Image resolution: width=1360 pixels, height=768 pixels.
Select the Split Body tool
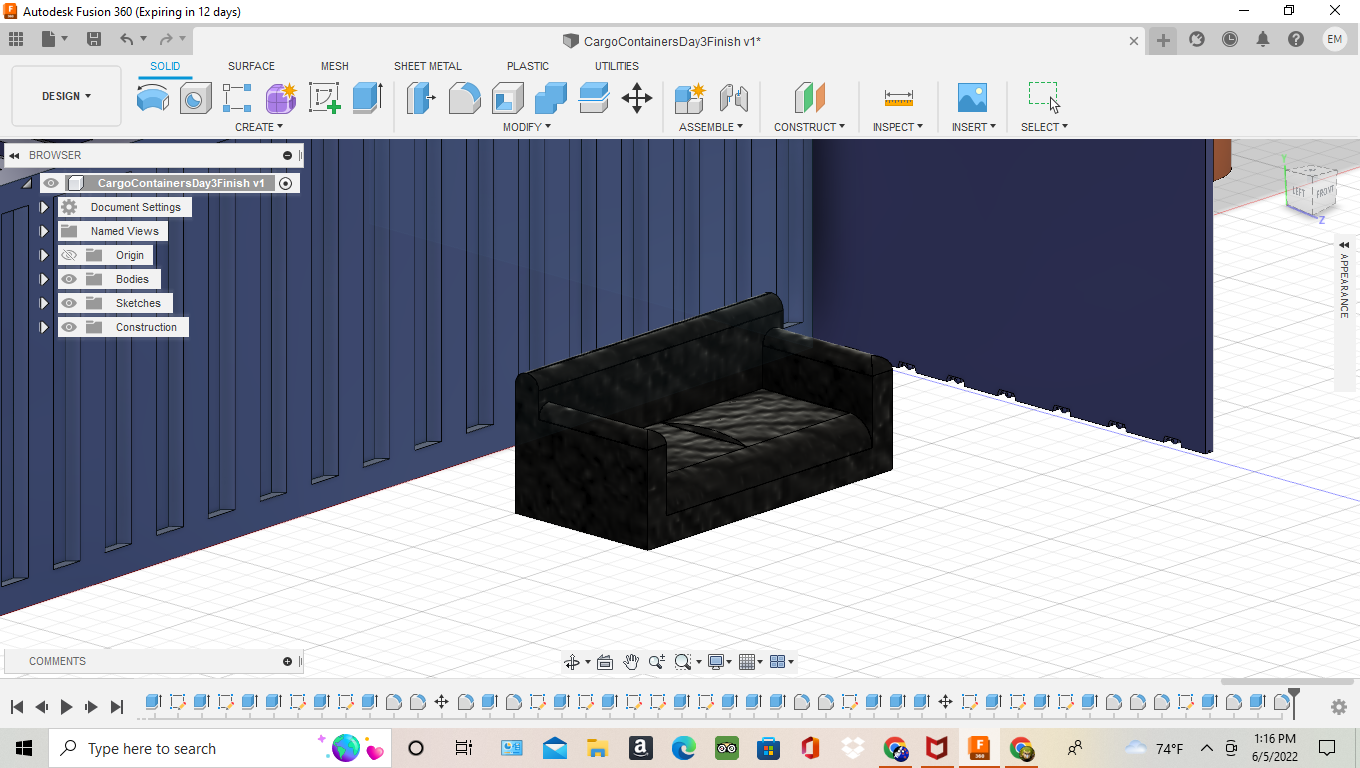[x=594, y=98]
